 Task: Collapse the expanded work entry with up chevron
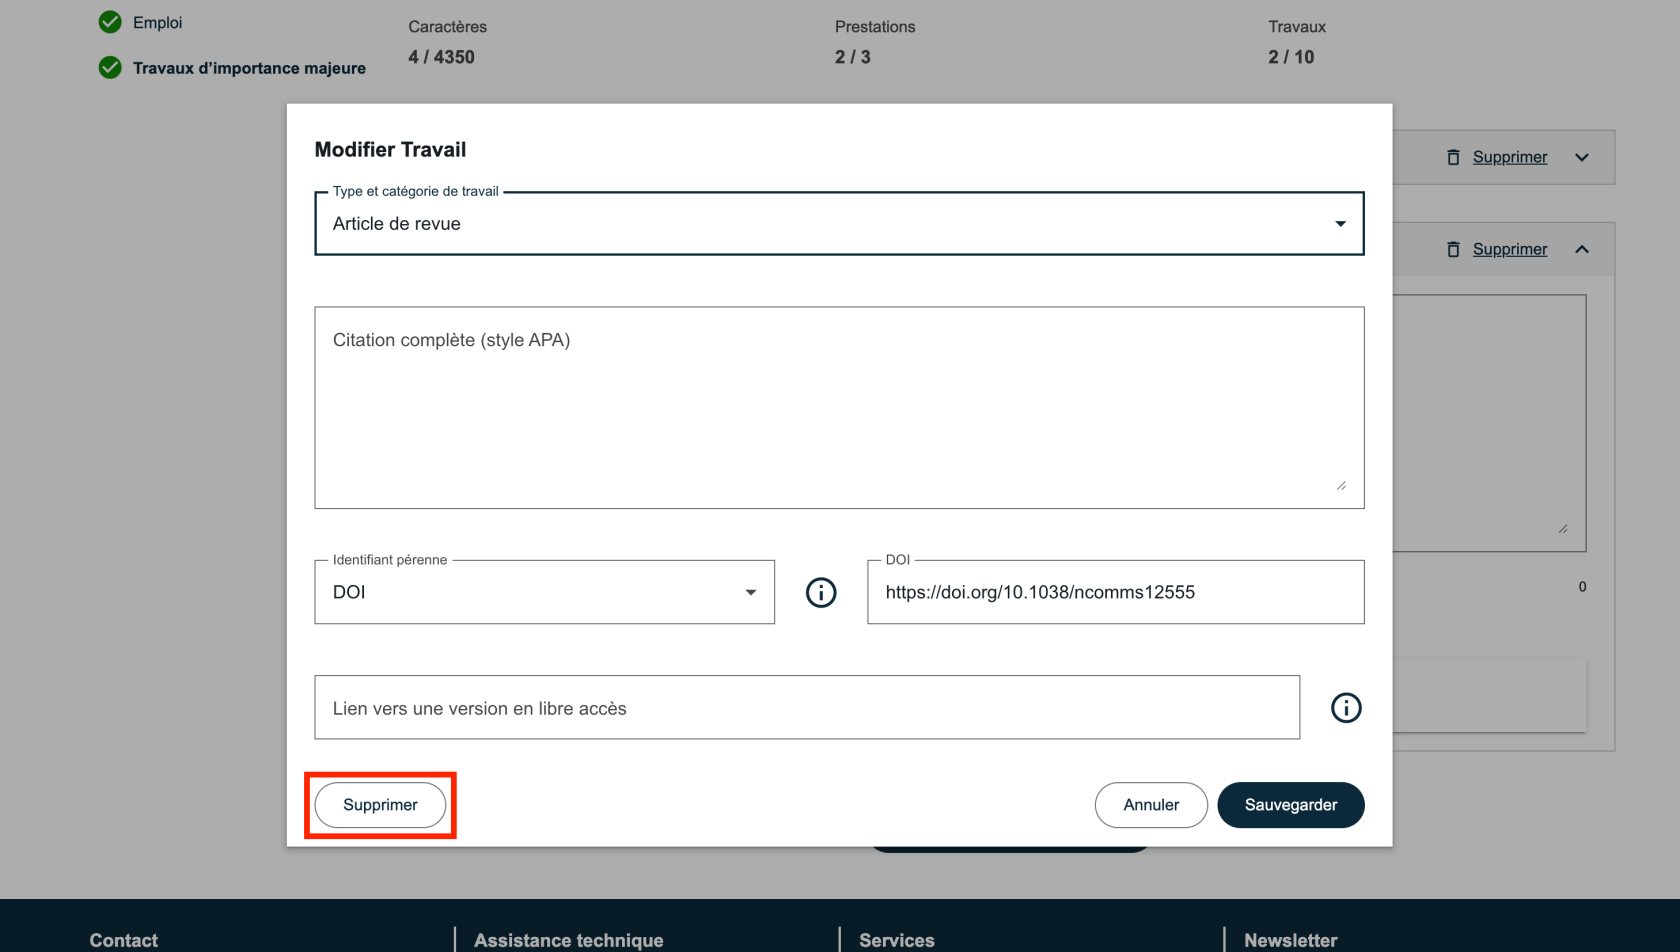click(1582, 249)
